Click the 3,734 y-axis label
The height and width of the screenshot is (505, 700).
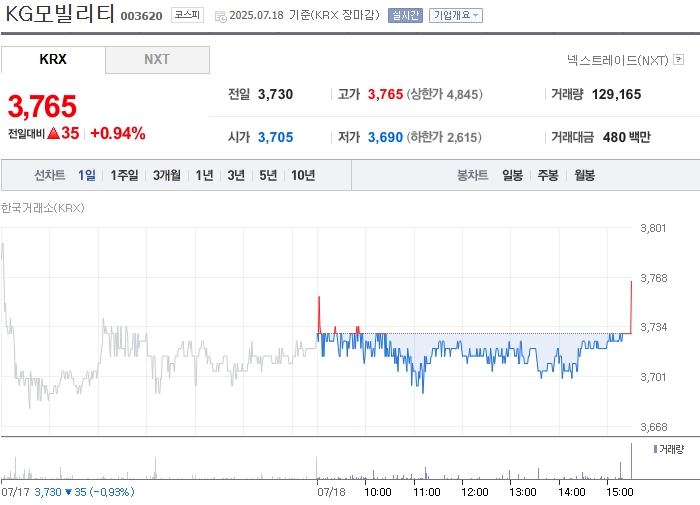[654, 327]
